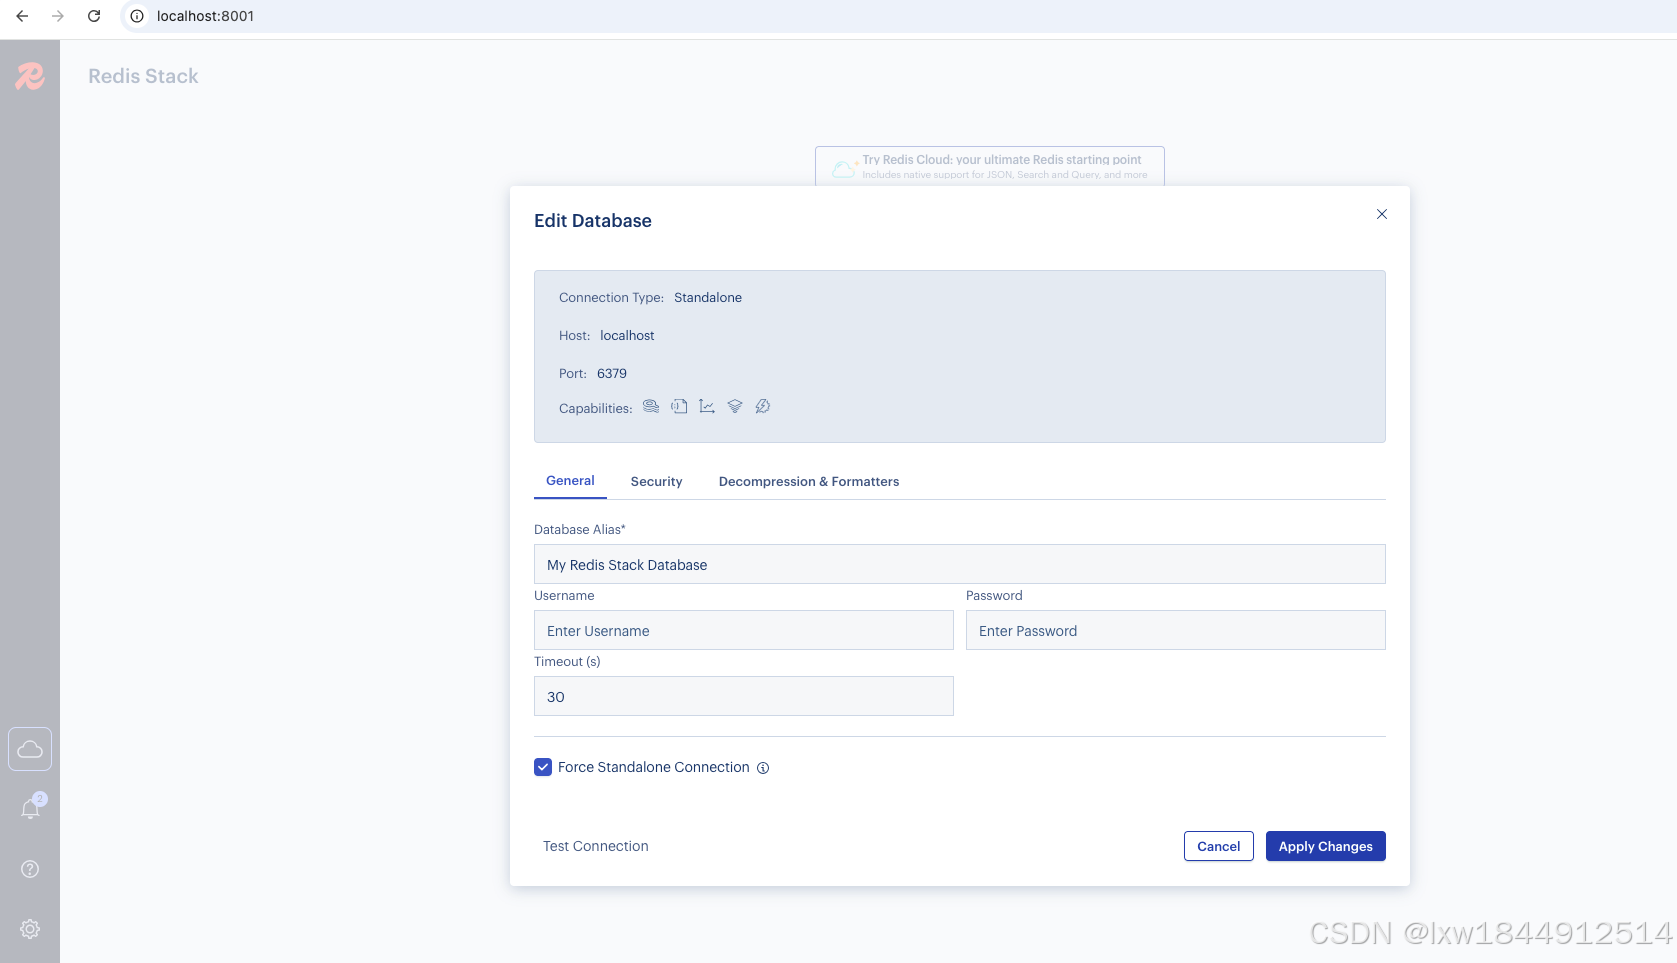Image resolution: width=1677 pixels, height=963 pixels.
Task: Uncheck Force Standalone Connection checkbox
Action: click(x=543, y=767)
